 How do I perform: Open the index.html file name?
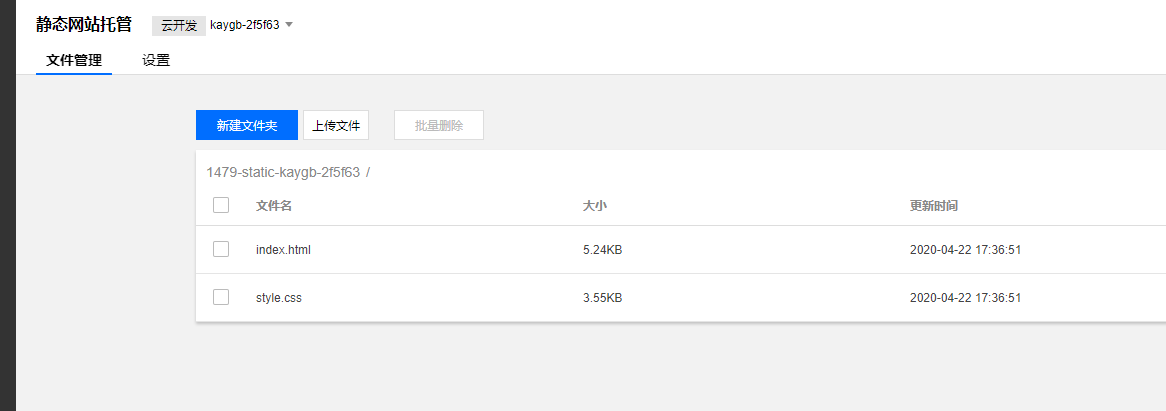pos(283,250)
